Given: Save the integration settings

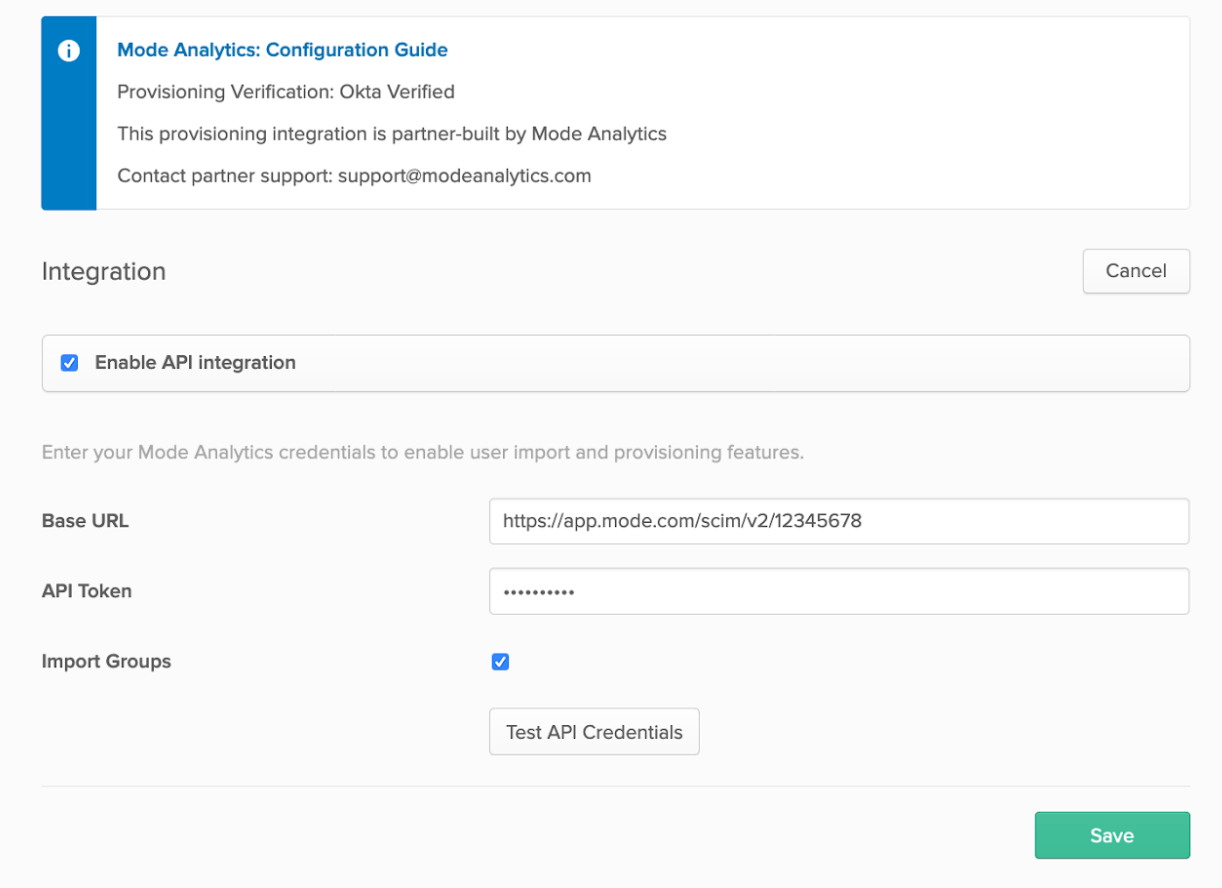Looking at the screenshot, I should click(x=1112, y=836).
